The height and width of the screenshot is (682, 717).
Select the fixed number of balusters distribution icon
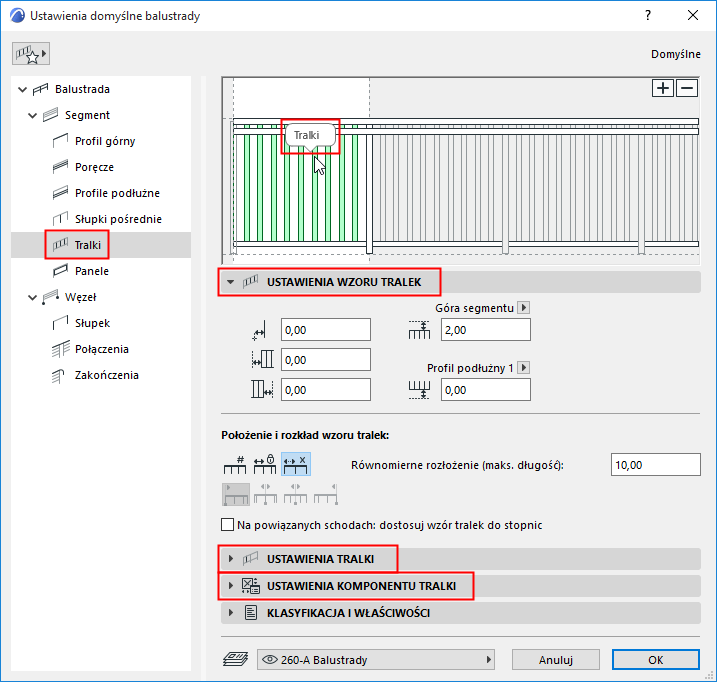click(235, 465)
